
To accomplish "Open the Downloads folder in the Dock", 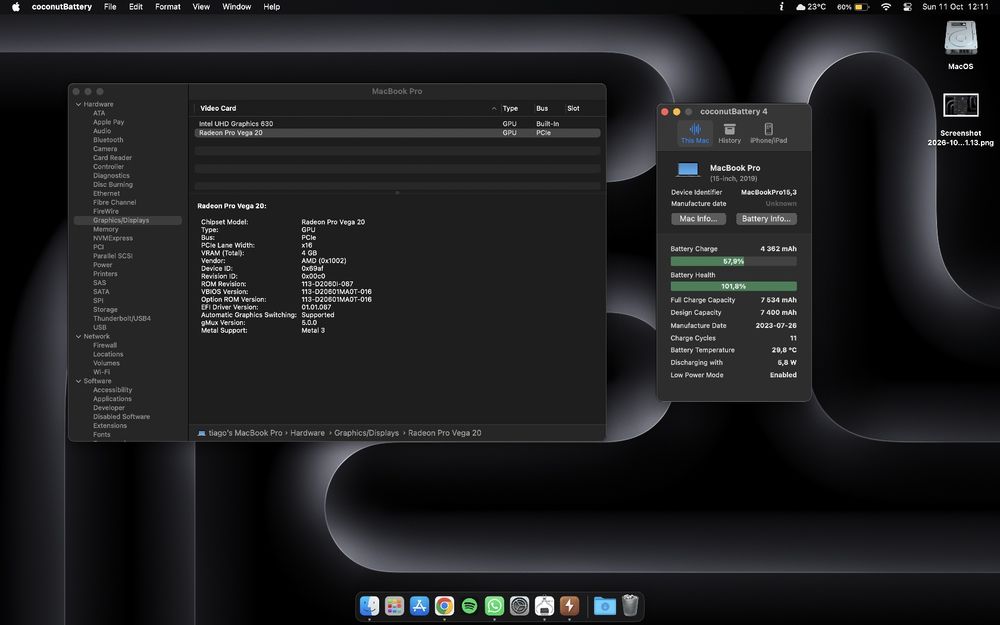I will pyautogui.click(x=605, y=605).
